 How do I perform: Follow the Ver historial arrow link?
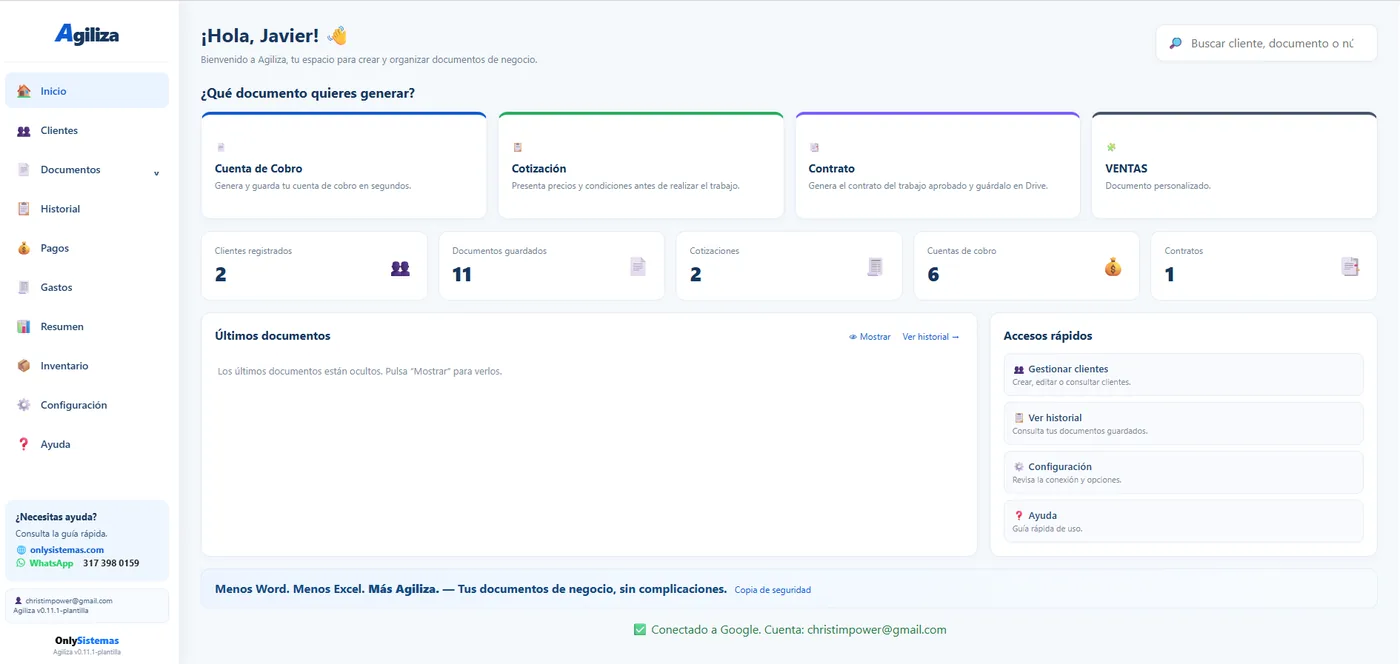click(931, 337)
